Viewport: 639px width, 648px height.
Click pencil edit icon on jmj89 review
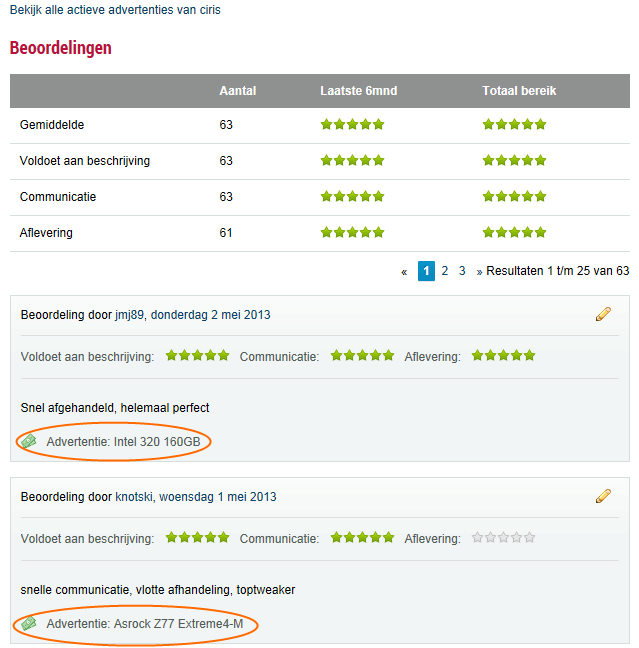point(603,314)
